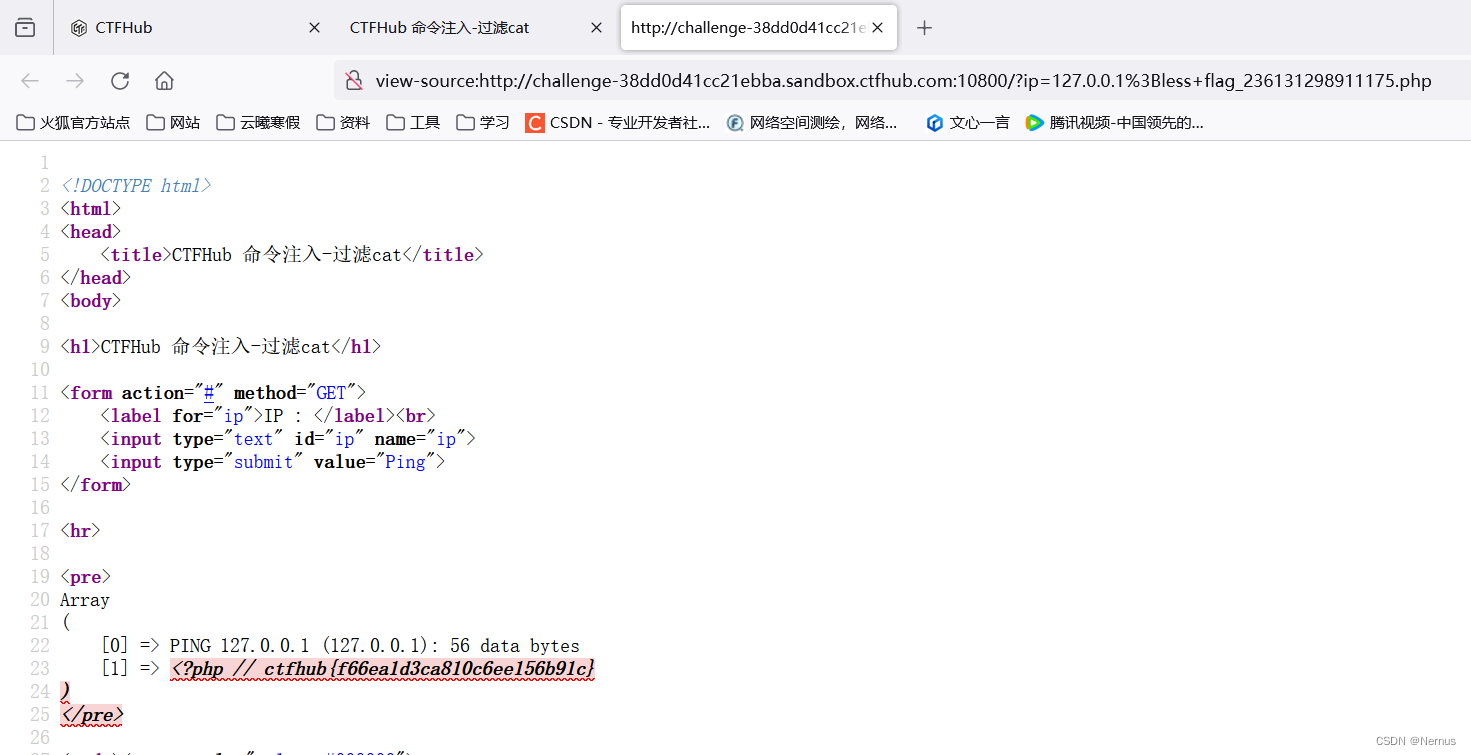This screenshot has width=1471, height=755.
Task: Open 文心一言 bookmark
Action: point(968,123)
